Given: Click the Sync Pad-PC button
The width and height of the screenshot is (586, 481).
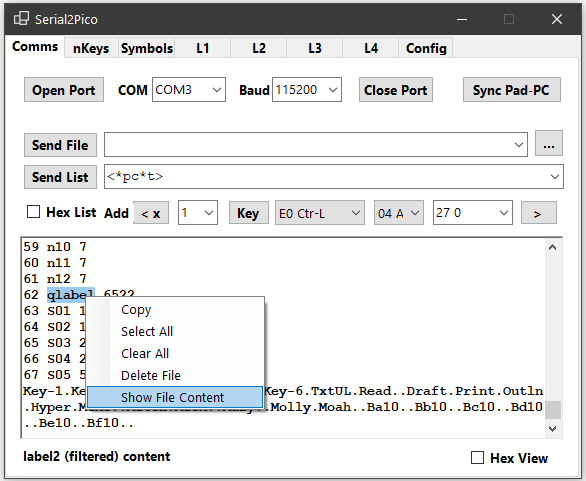Looking at the screenshot, I should coord(512,90).
